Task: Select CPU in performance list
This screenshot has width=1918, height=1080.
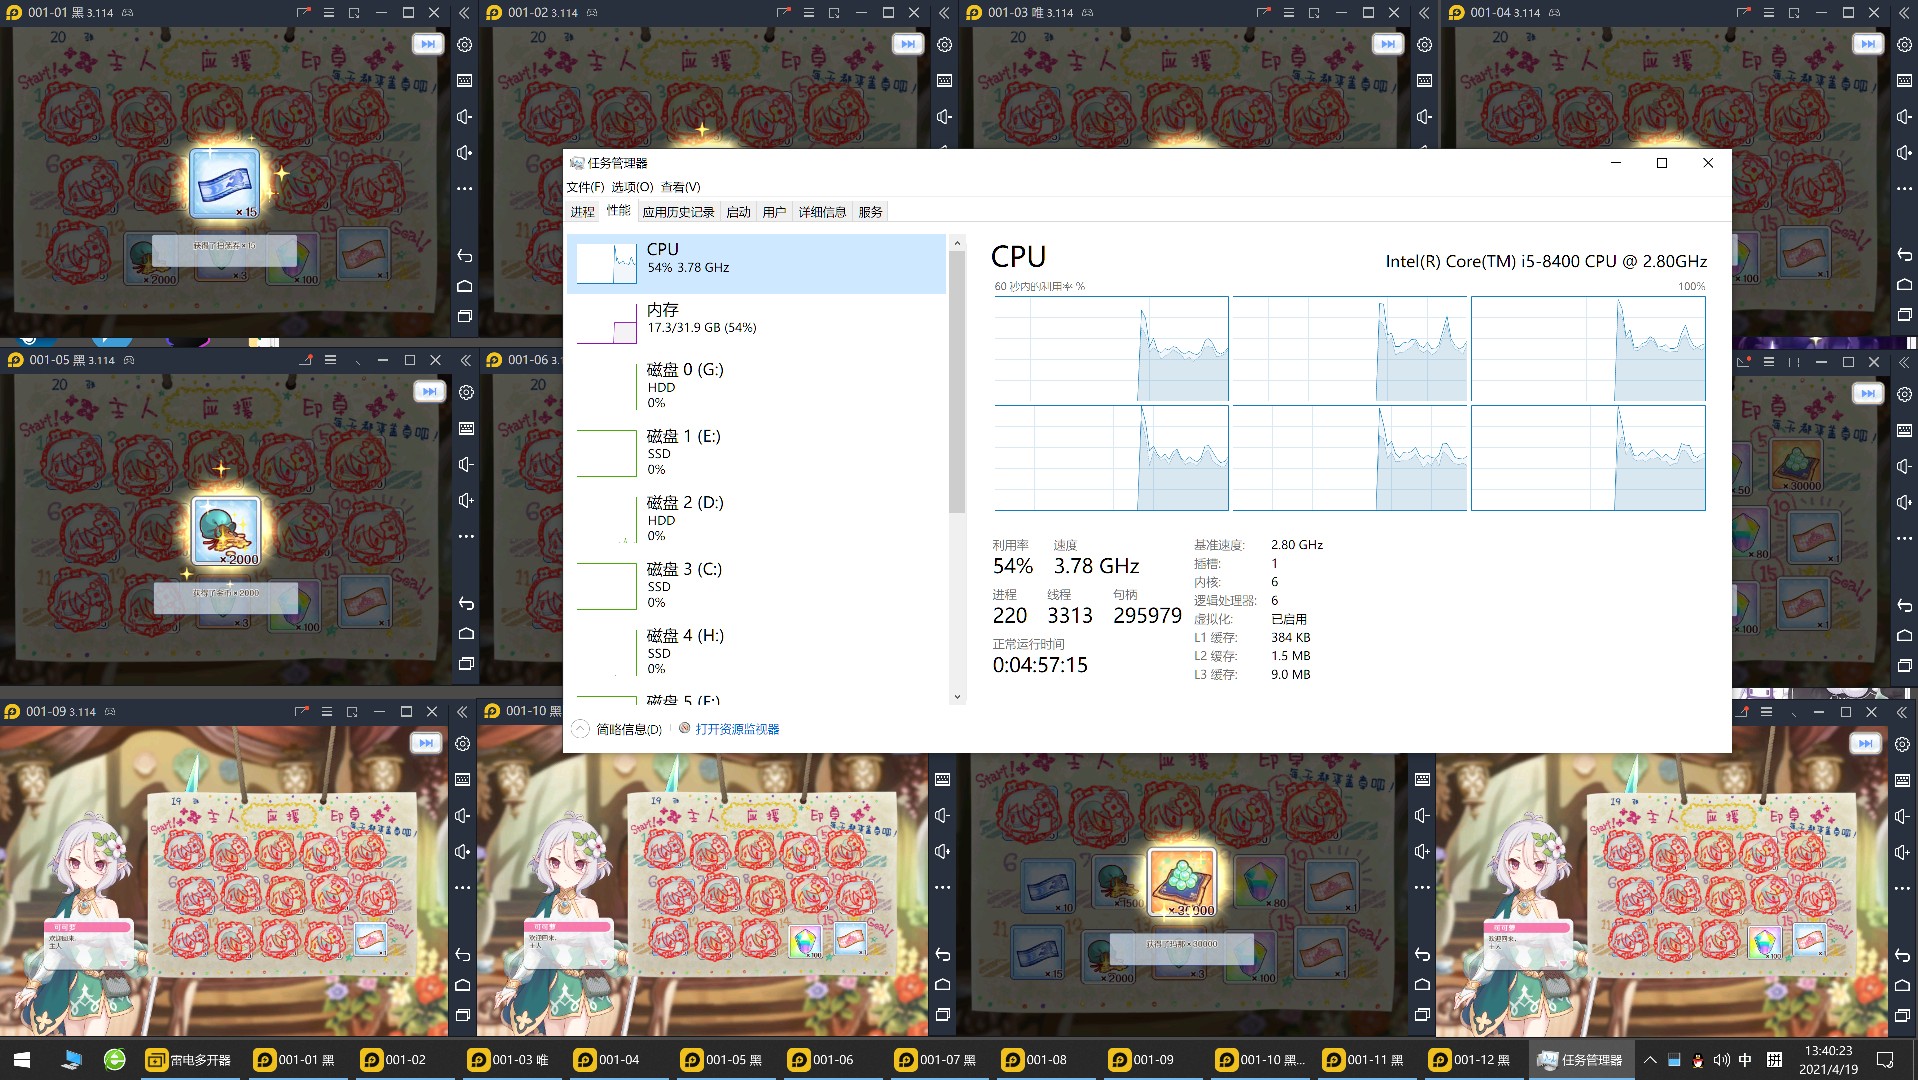Action: 756,263
